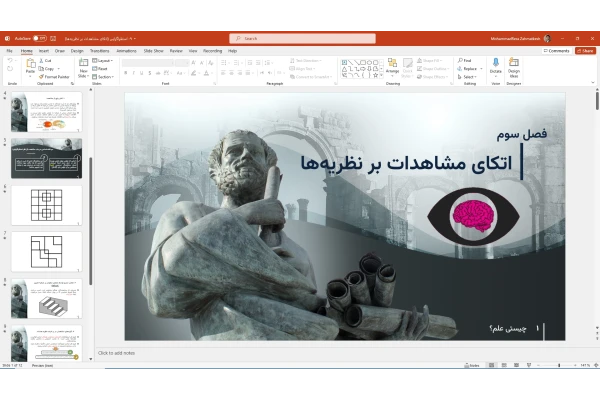Click the Search box in title bar

[x=303, y=38]
